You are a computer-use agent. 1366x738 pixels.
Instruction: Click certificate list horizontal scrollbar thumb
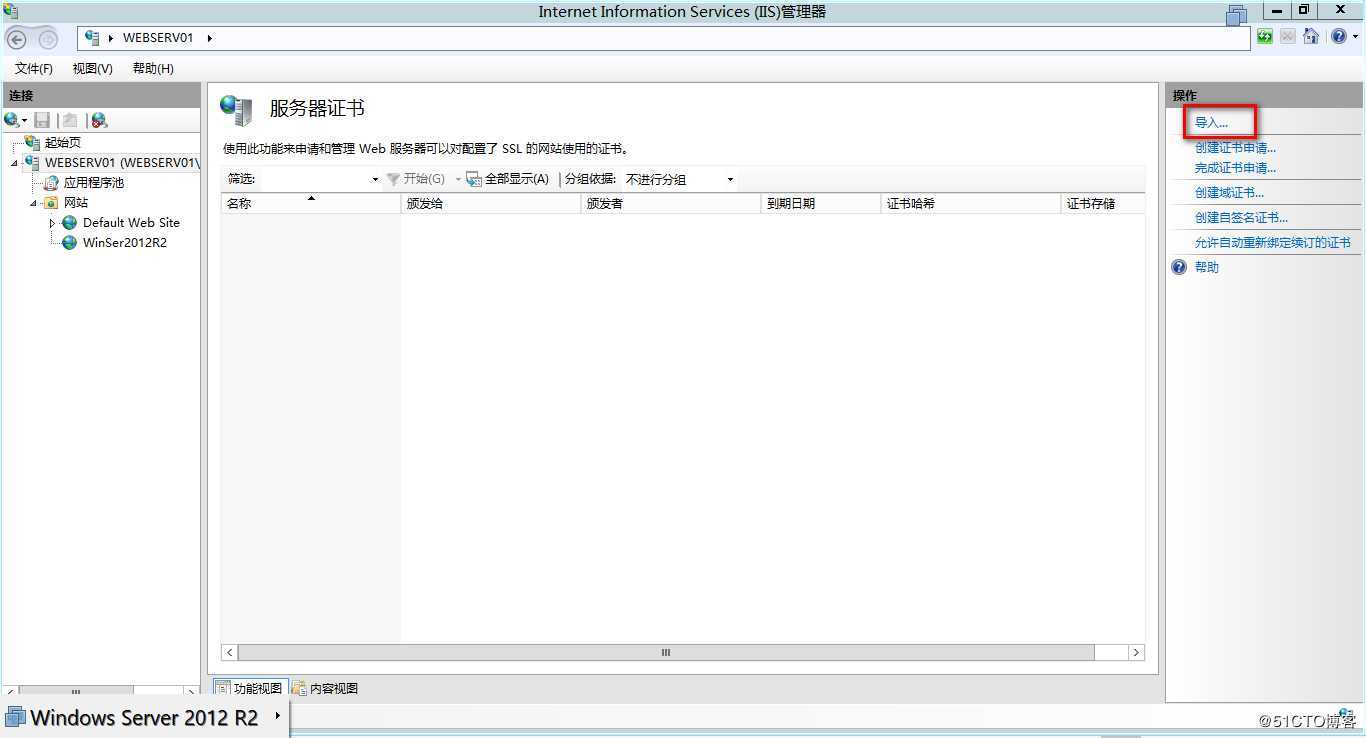tap(666, 652)
